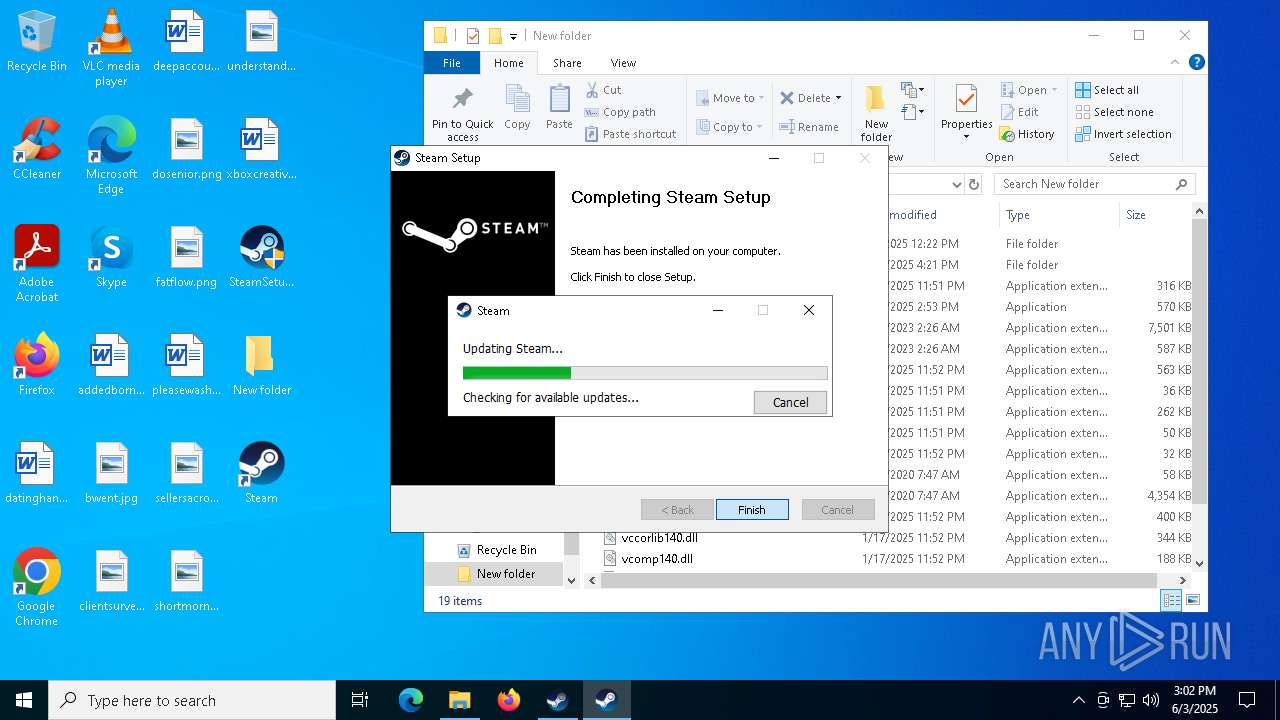Click Copy path in the Explorer ribbon
Screen dimensions: 1280x720
[620, 112]
